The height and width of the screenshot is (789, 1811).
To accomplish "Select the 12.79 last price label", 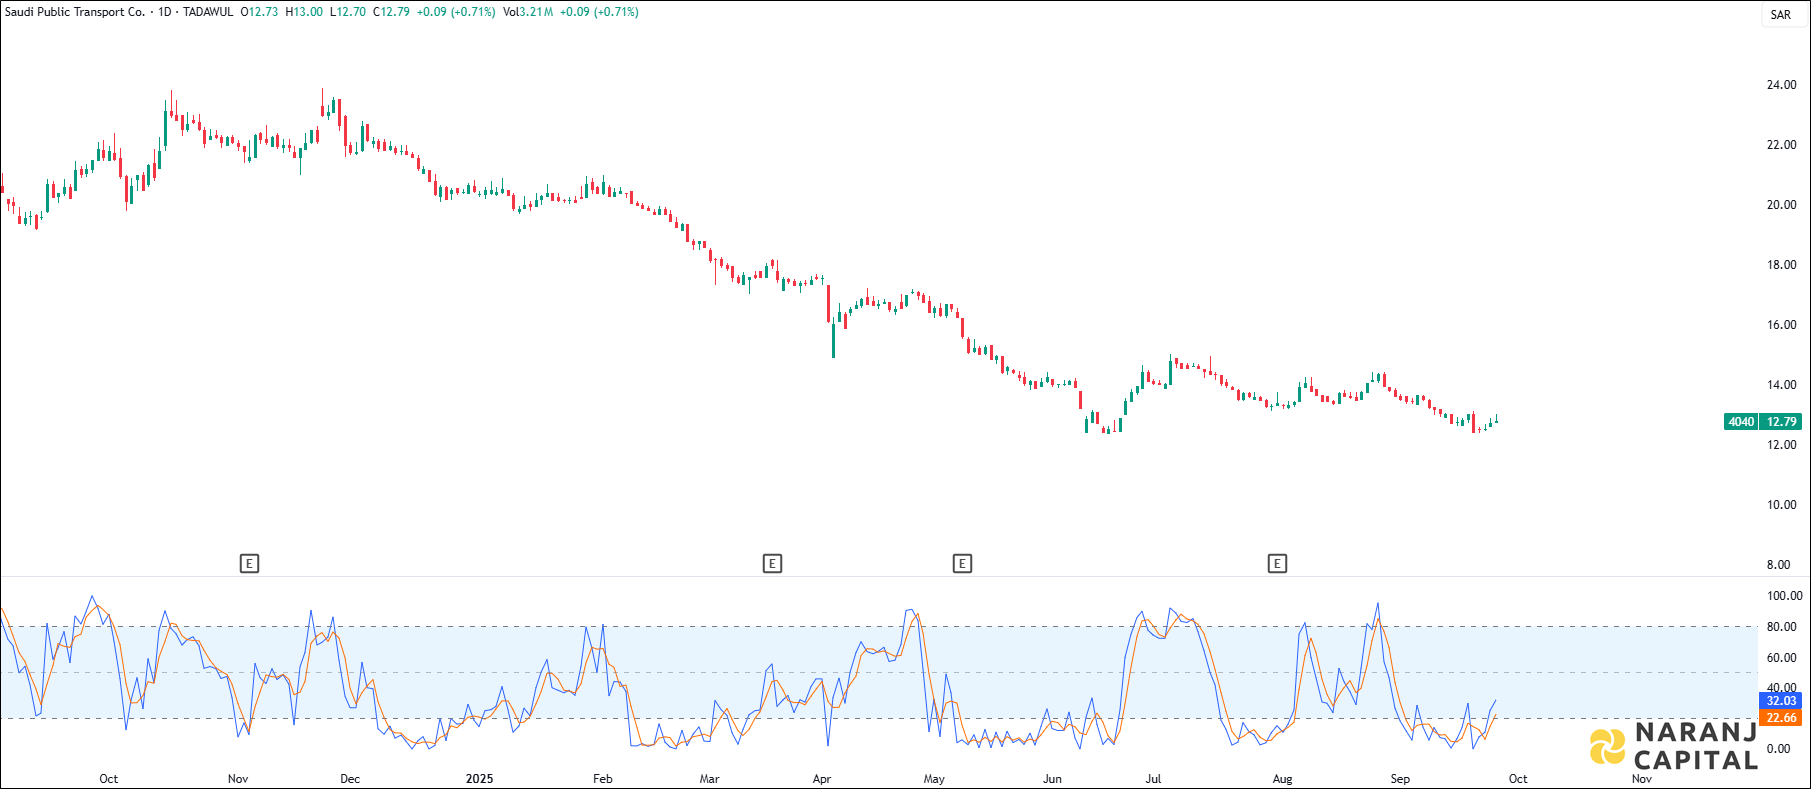I will click(1781, 422).
